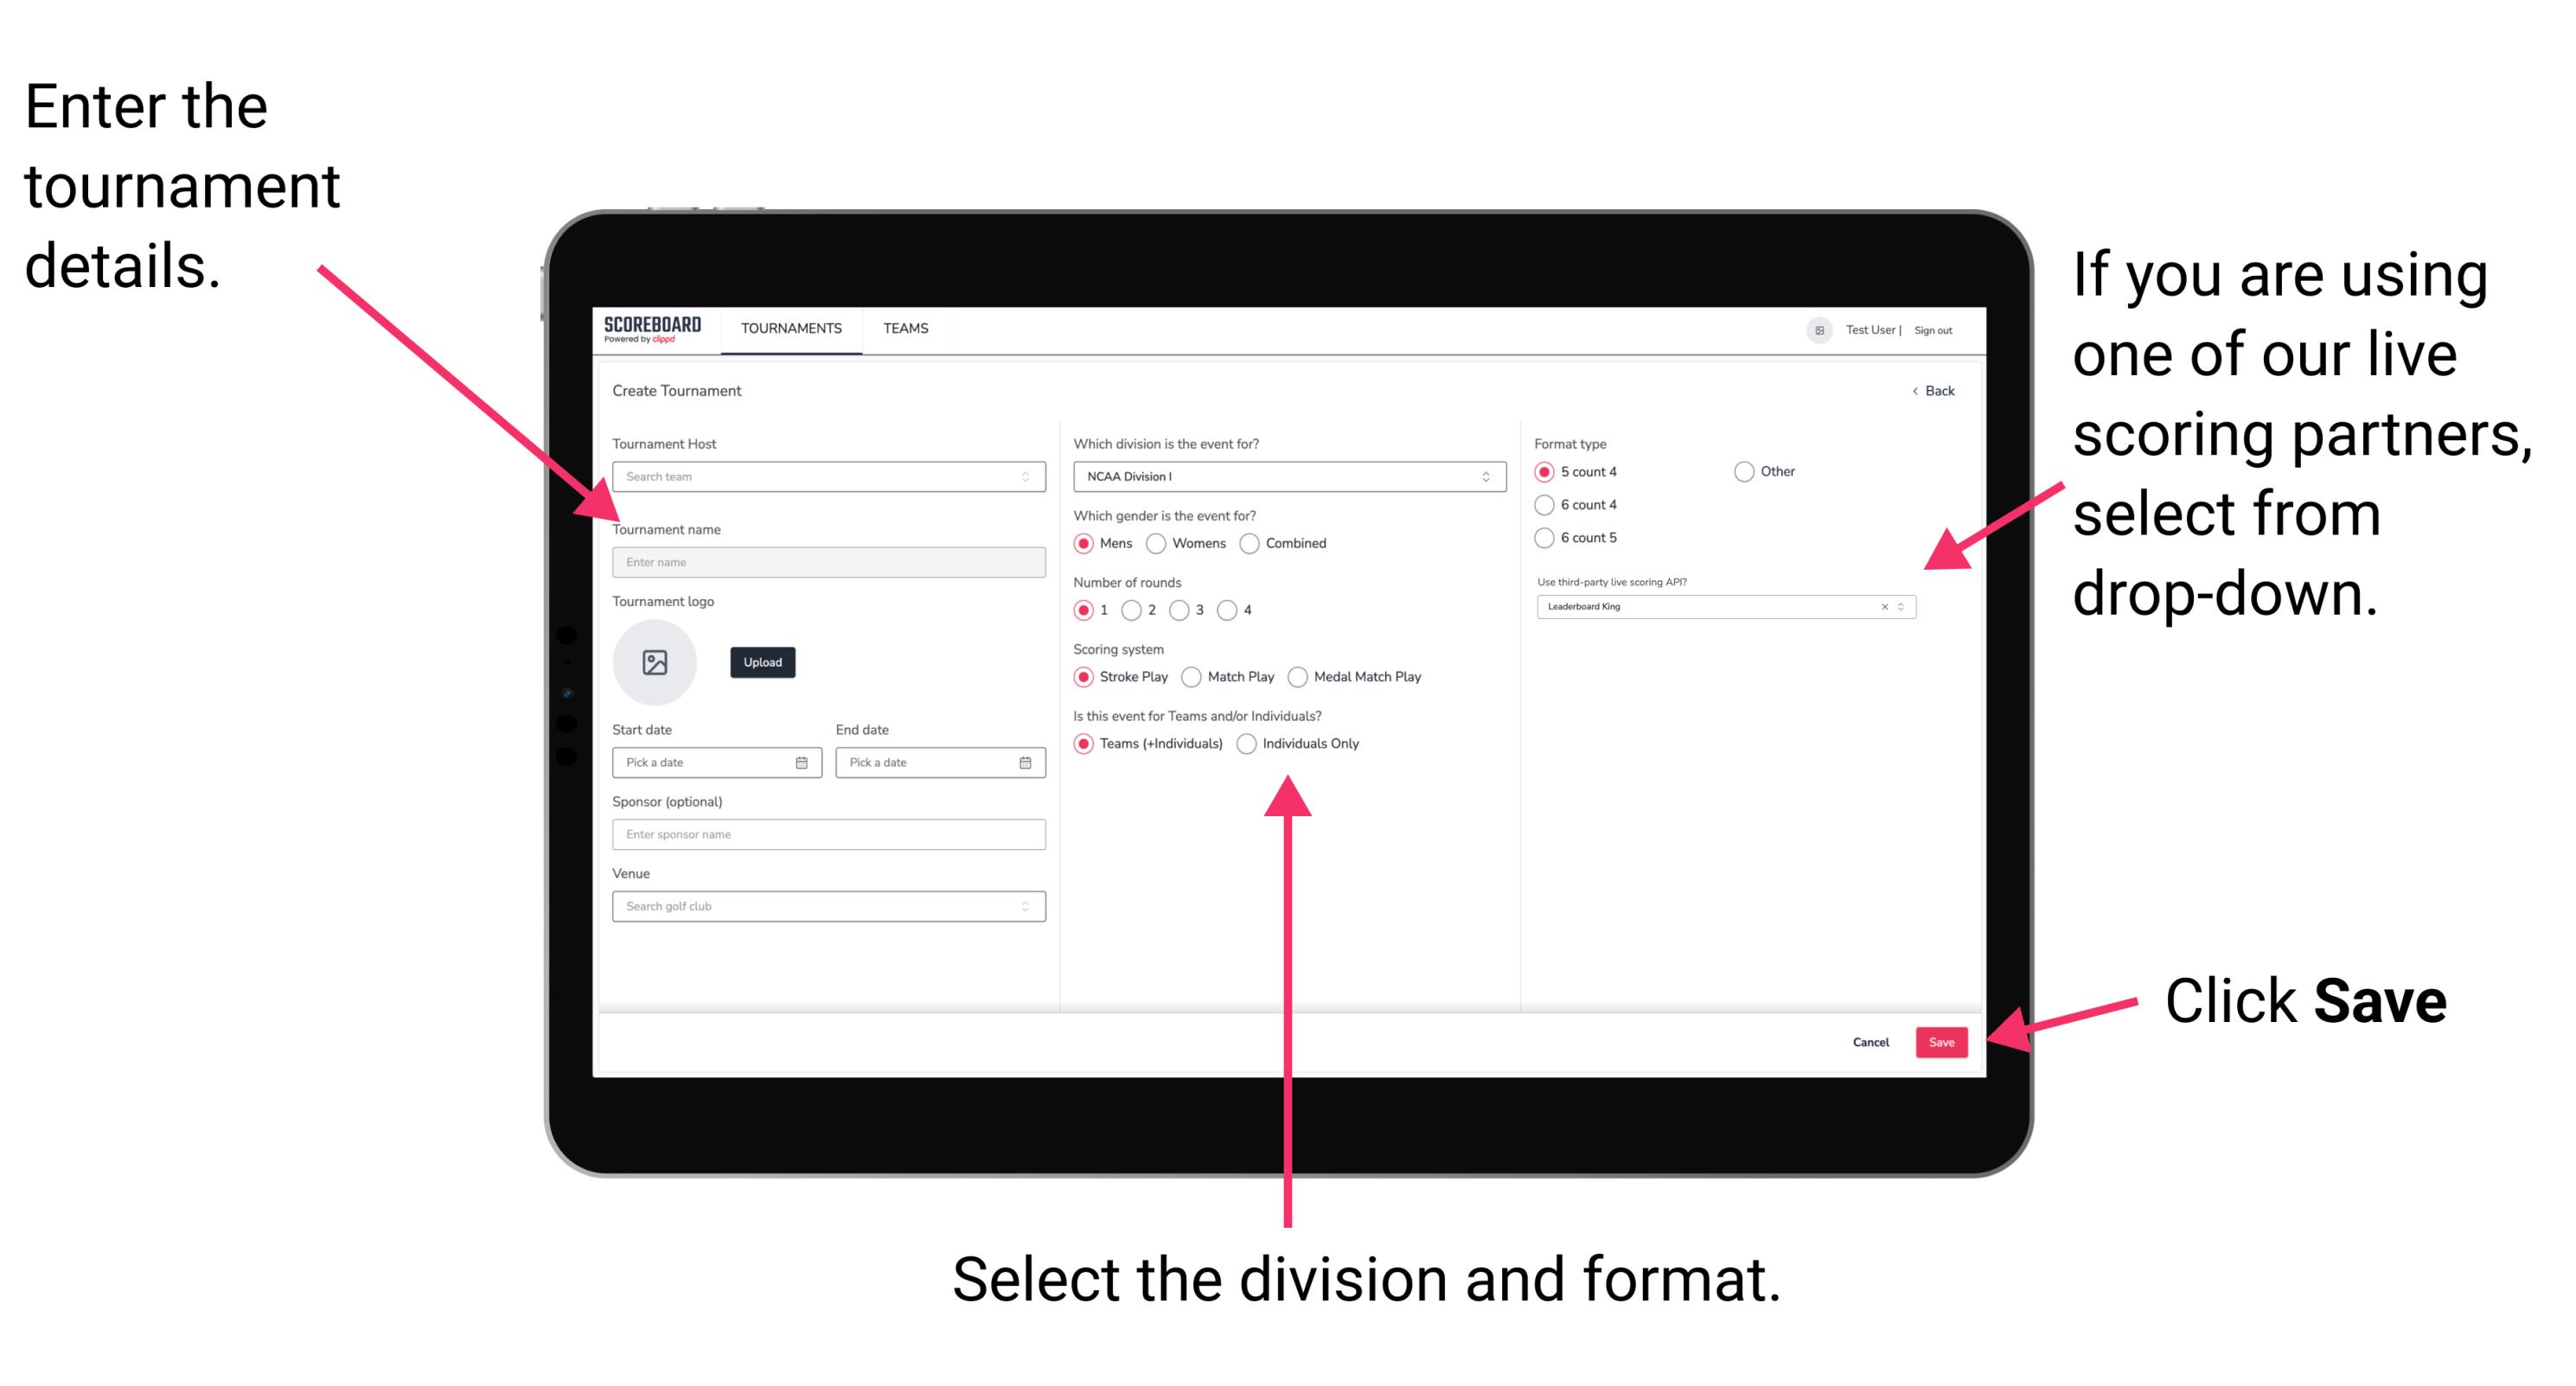Click the Sponsor optional input field

coord(826,834)
